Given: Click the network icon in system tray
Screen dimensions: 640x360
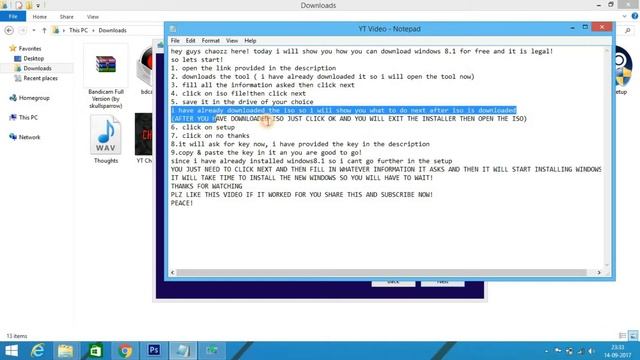Looking at the screenshot, I should click(x=580, y=351).
